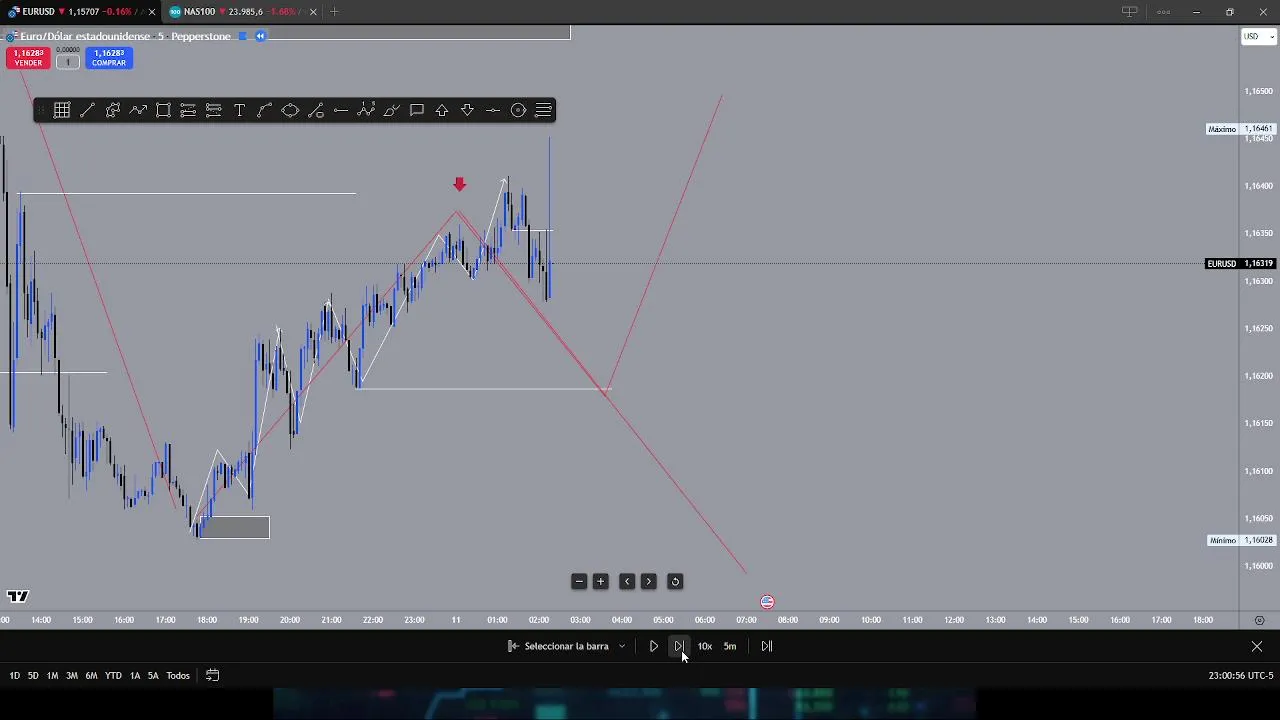Select the circle target tool

(518, 110)
